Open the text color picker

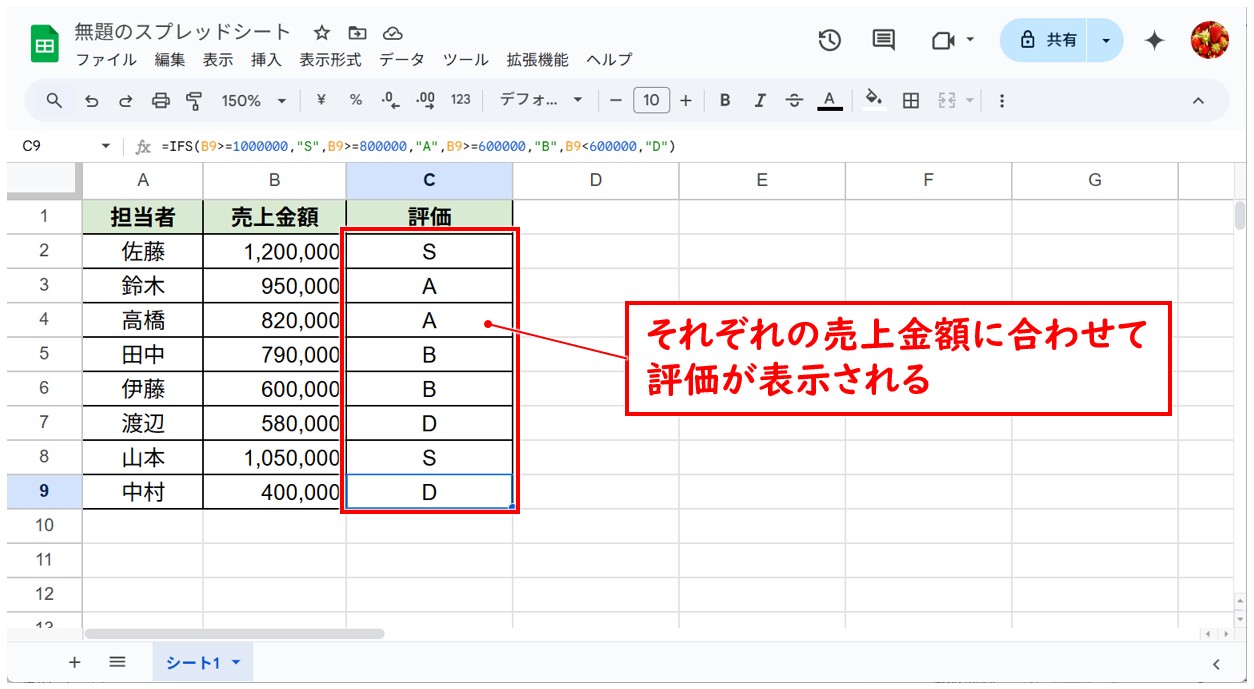click(828, 100)
